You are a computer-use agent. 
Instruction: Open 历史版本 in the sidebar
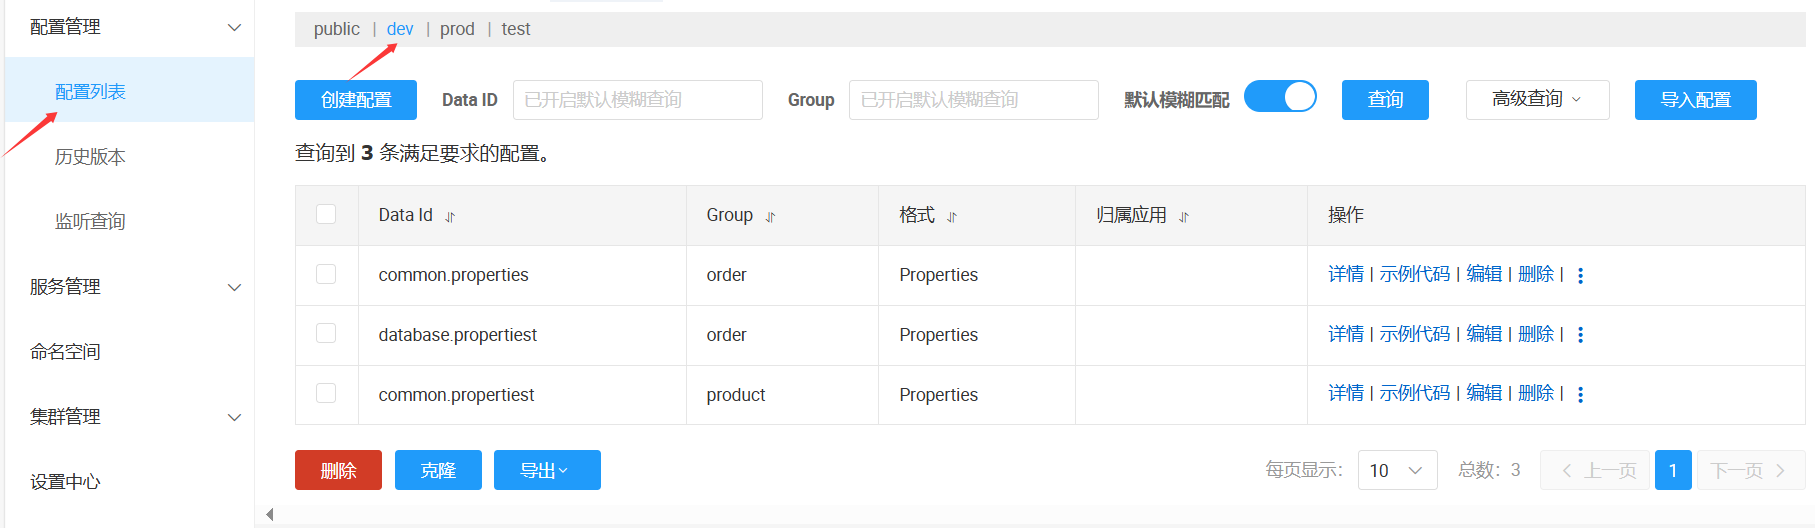pos(90,157)
